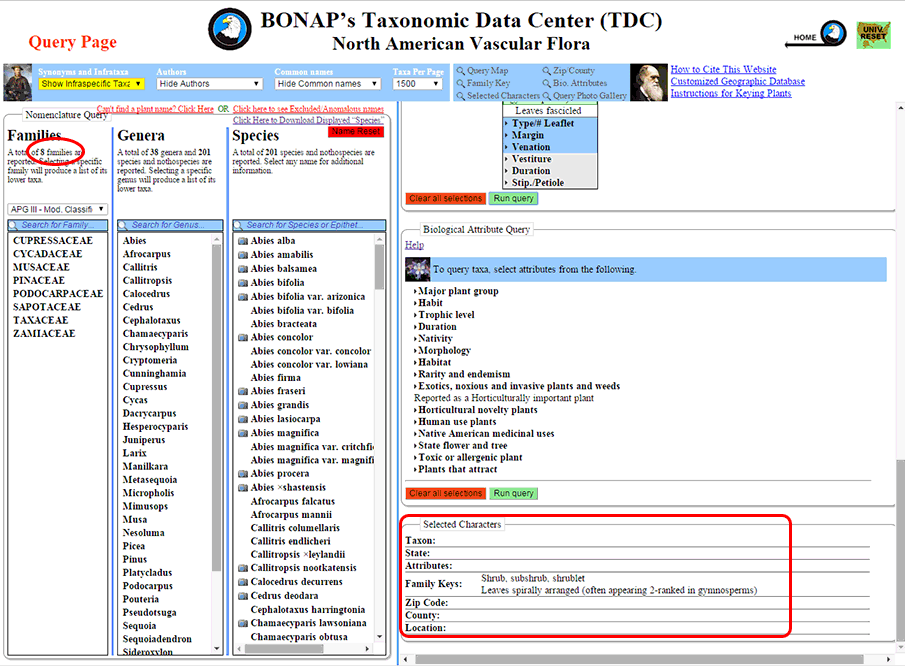Click camera icon beside Chamaecyparis lawsoniana
This screenshot has width=905, height=666.
(243, 623)
